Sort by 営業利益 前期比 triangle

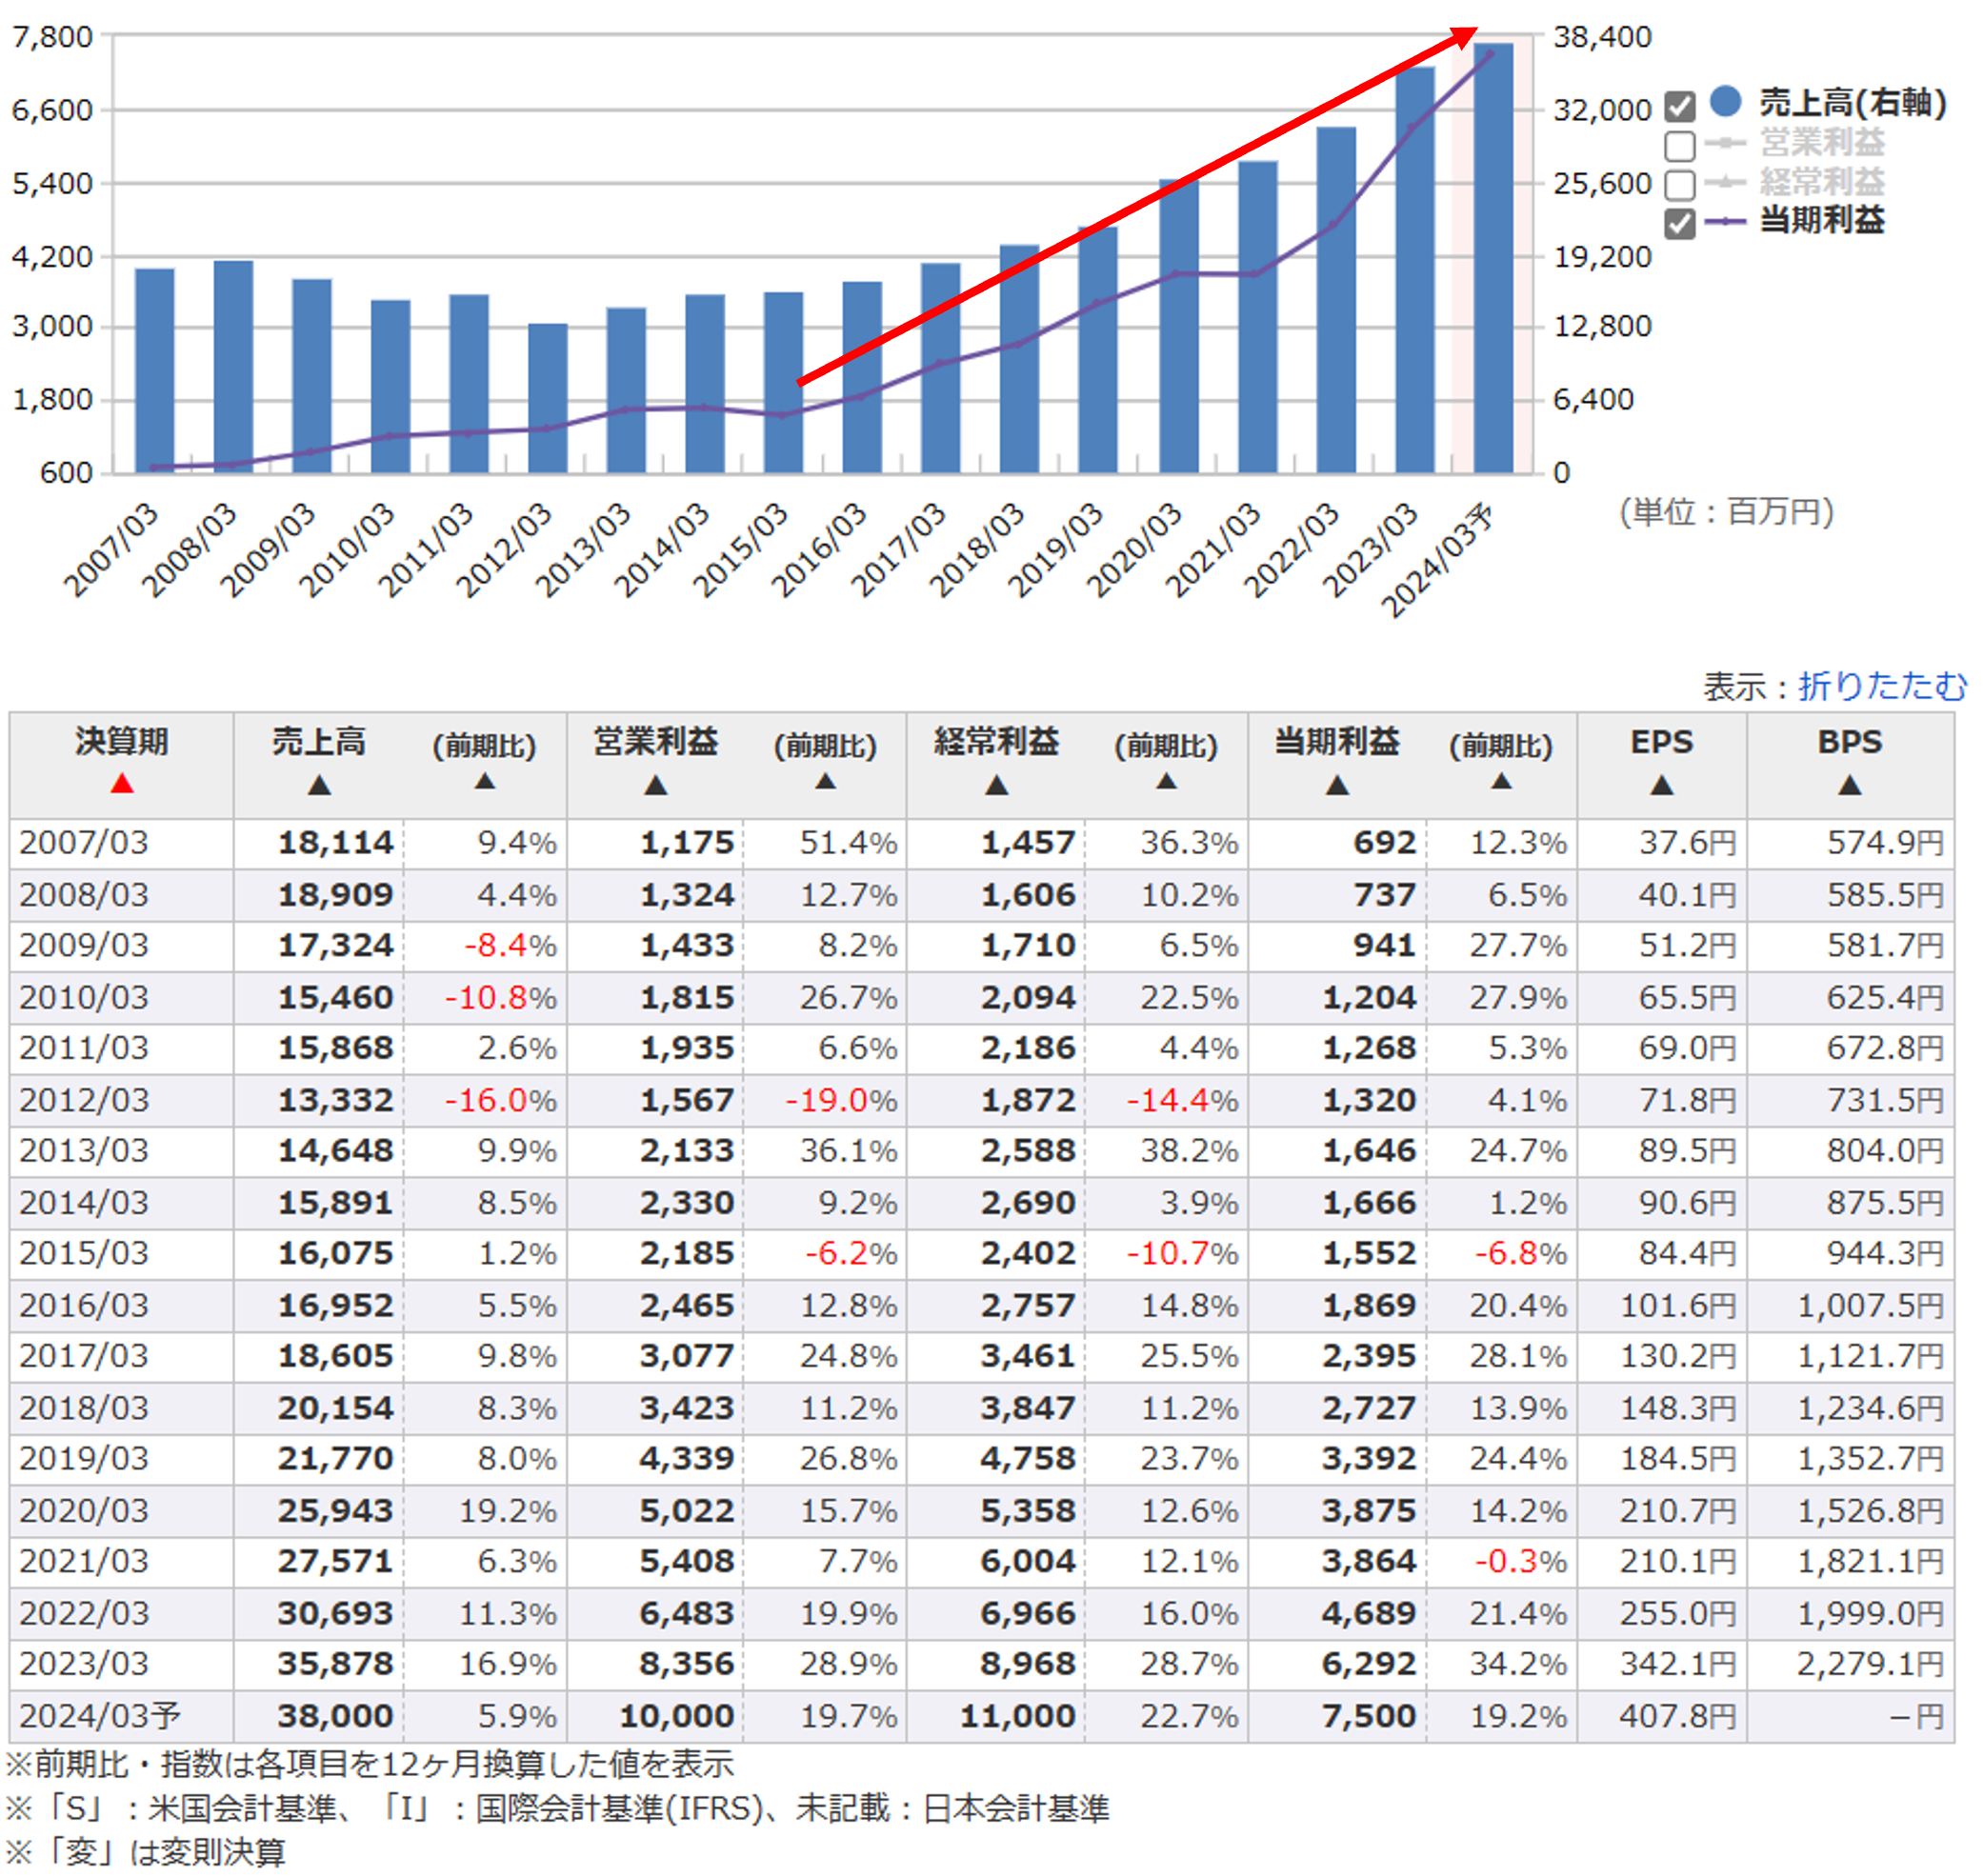825,782
